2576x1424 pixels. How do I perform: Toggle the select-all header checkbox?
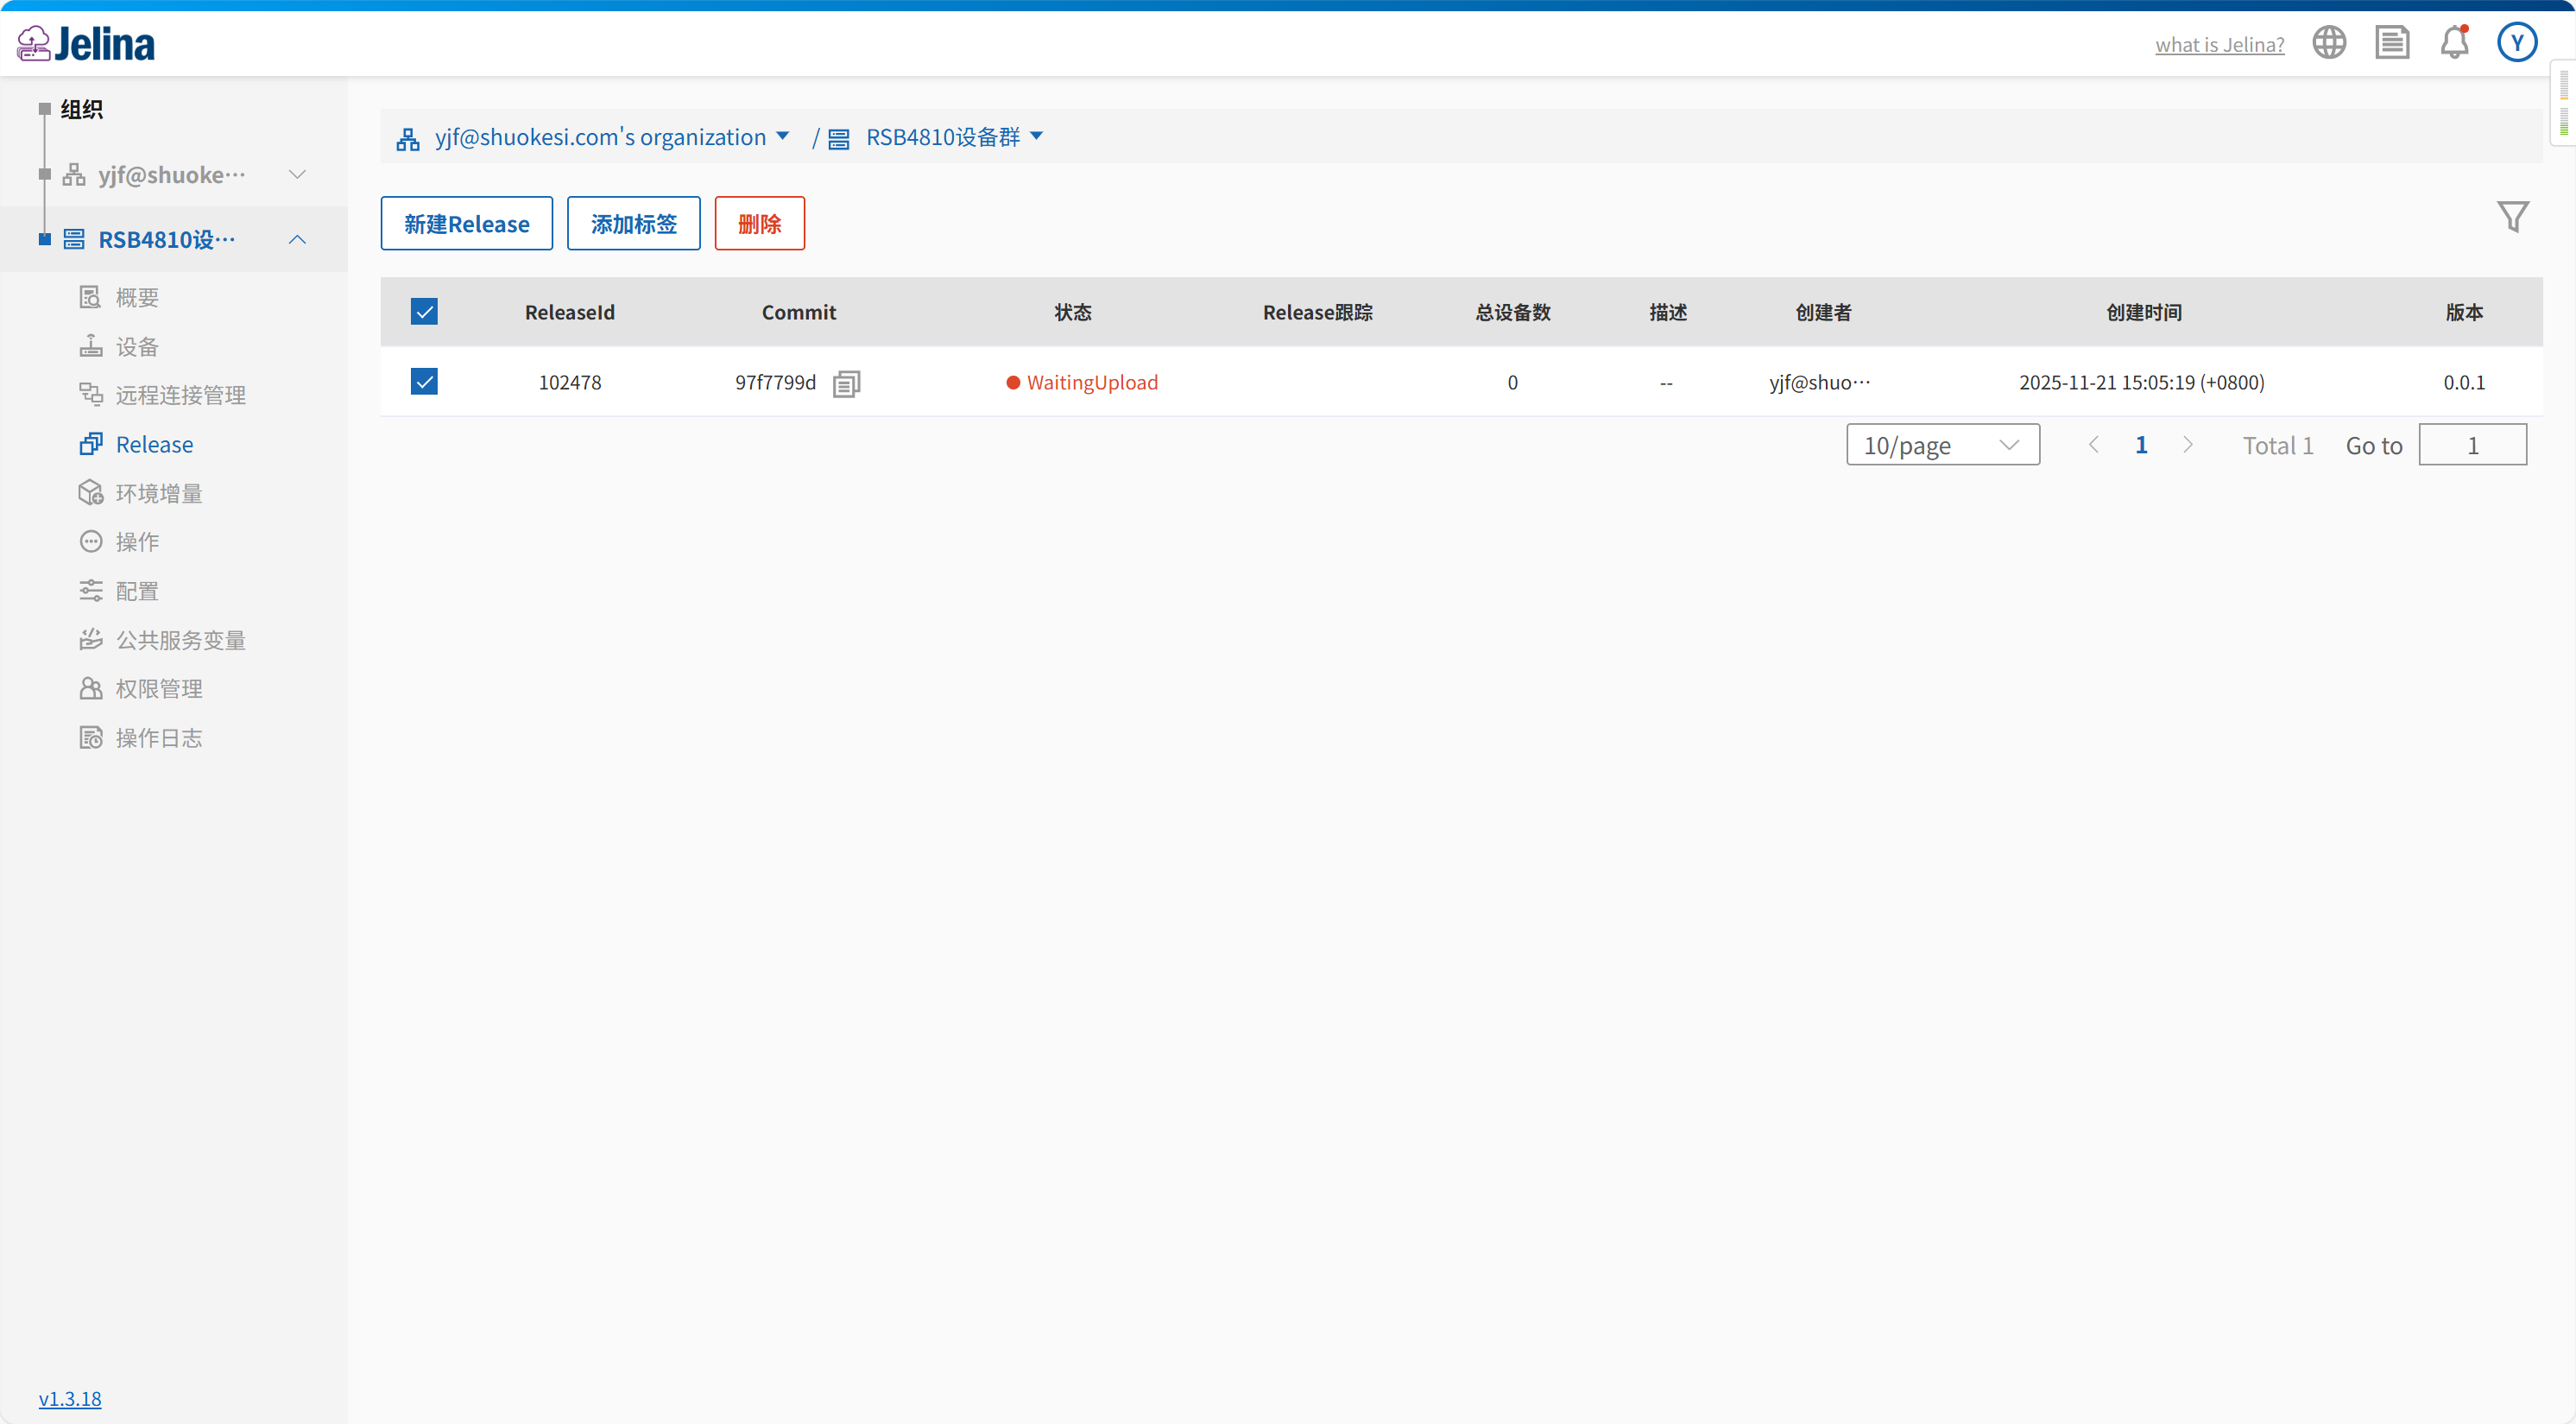click(x=424, y=312)
